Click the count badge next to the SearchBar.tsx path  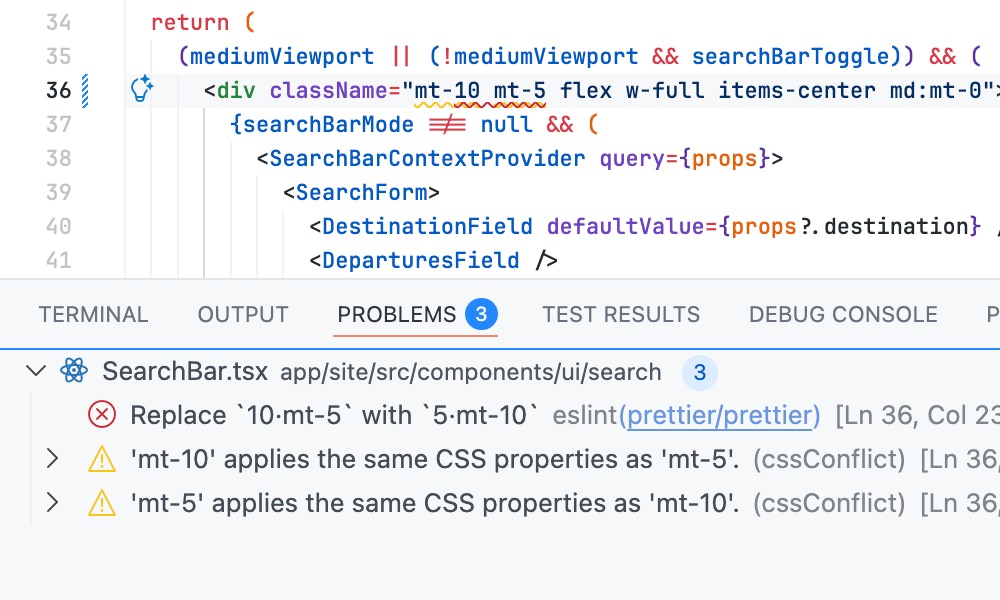(700, 372)
